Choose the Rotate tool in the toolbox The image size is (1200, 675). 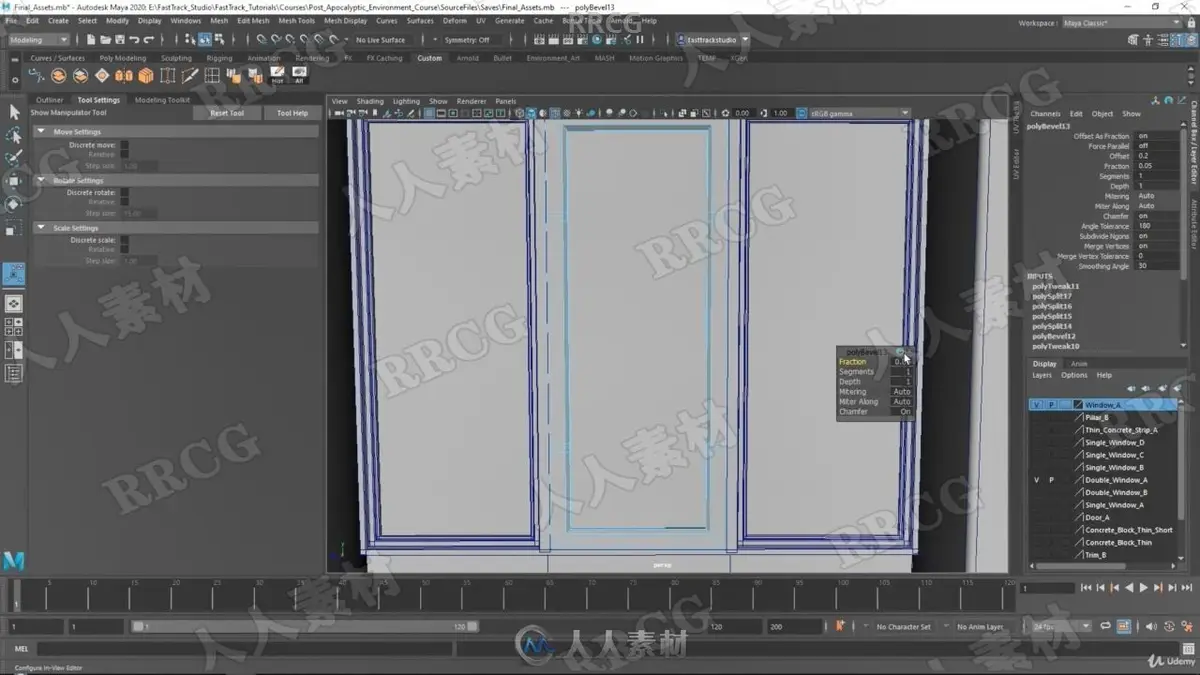point(14,204)
